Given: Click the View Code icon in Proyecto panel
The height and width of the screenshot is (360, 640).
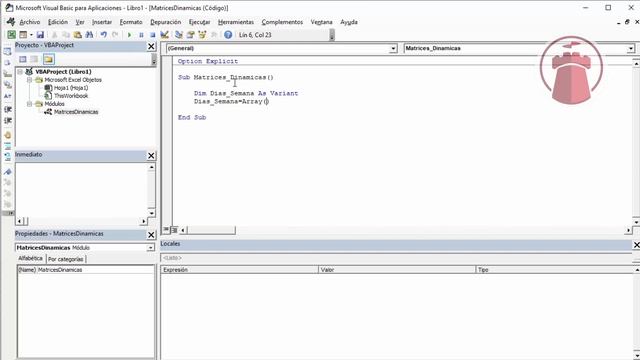Looking at the screenshot, I should pyautogui.click(x=22, y=60).
